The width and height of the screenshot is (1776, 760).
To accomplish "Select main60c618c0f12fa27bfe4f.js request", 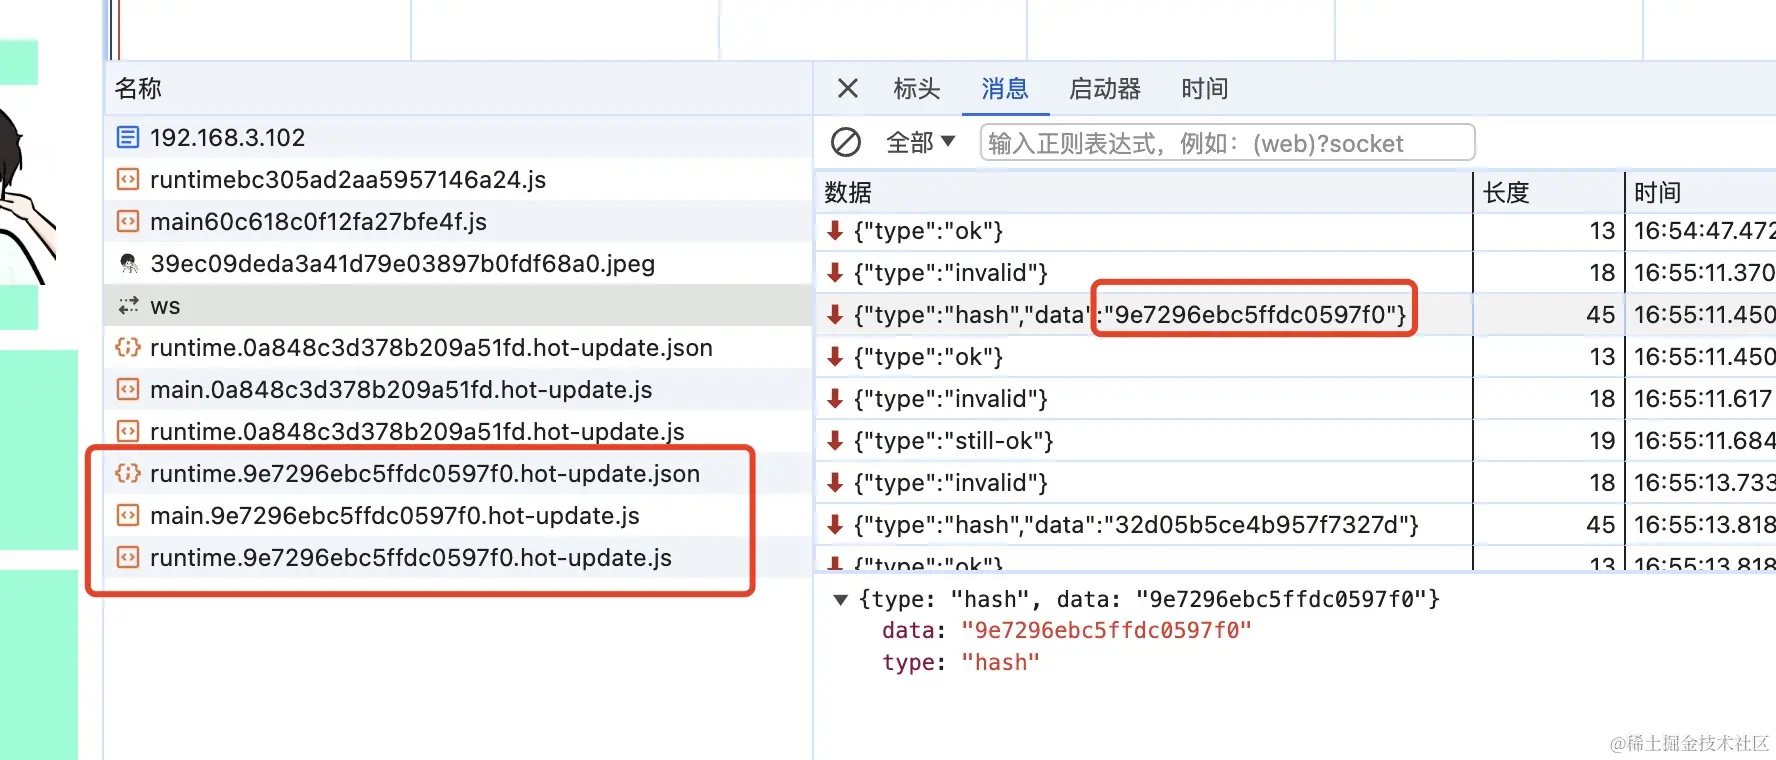I will pos(458,221).
